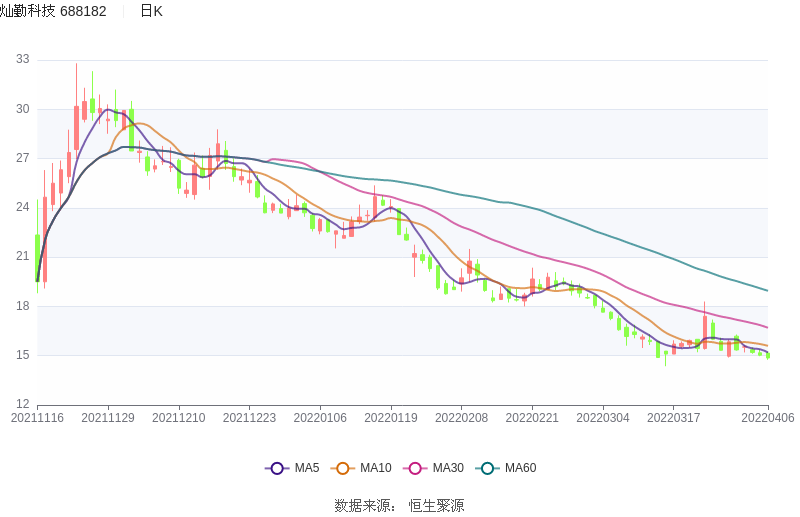Toggle MA60 line visibility via its legend text
This screenshot has height=517, width=800.
point(520,468)
